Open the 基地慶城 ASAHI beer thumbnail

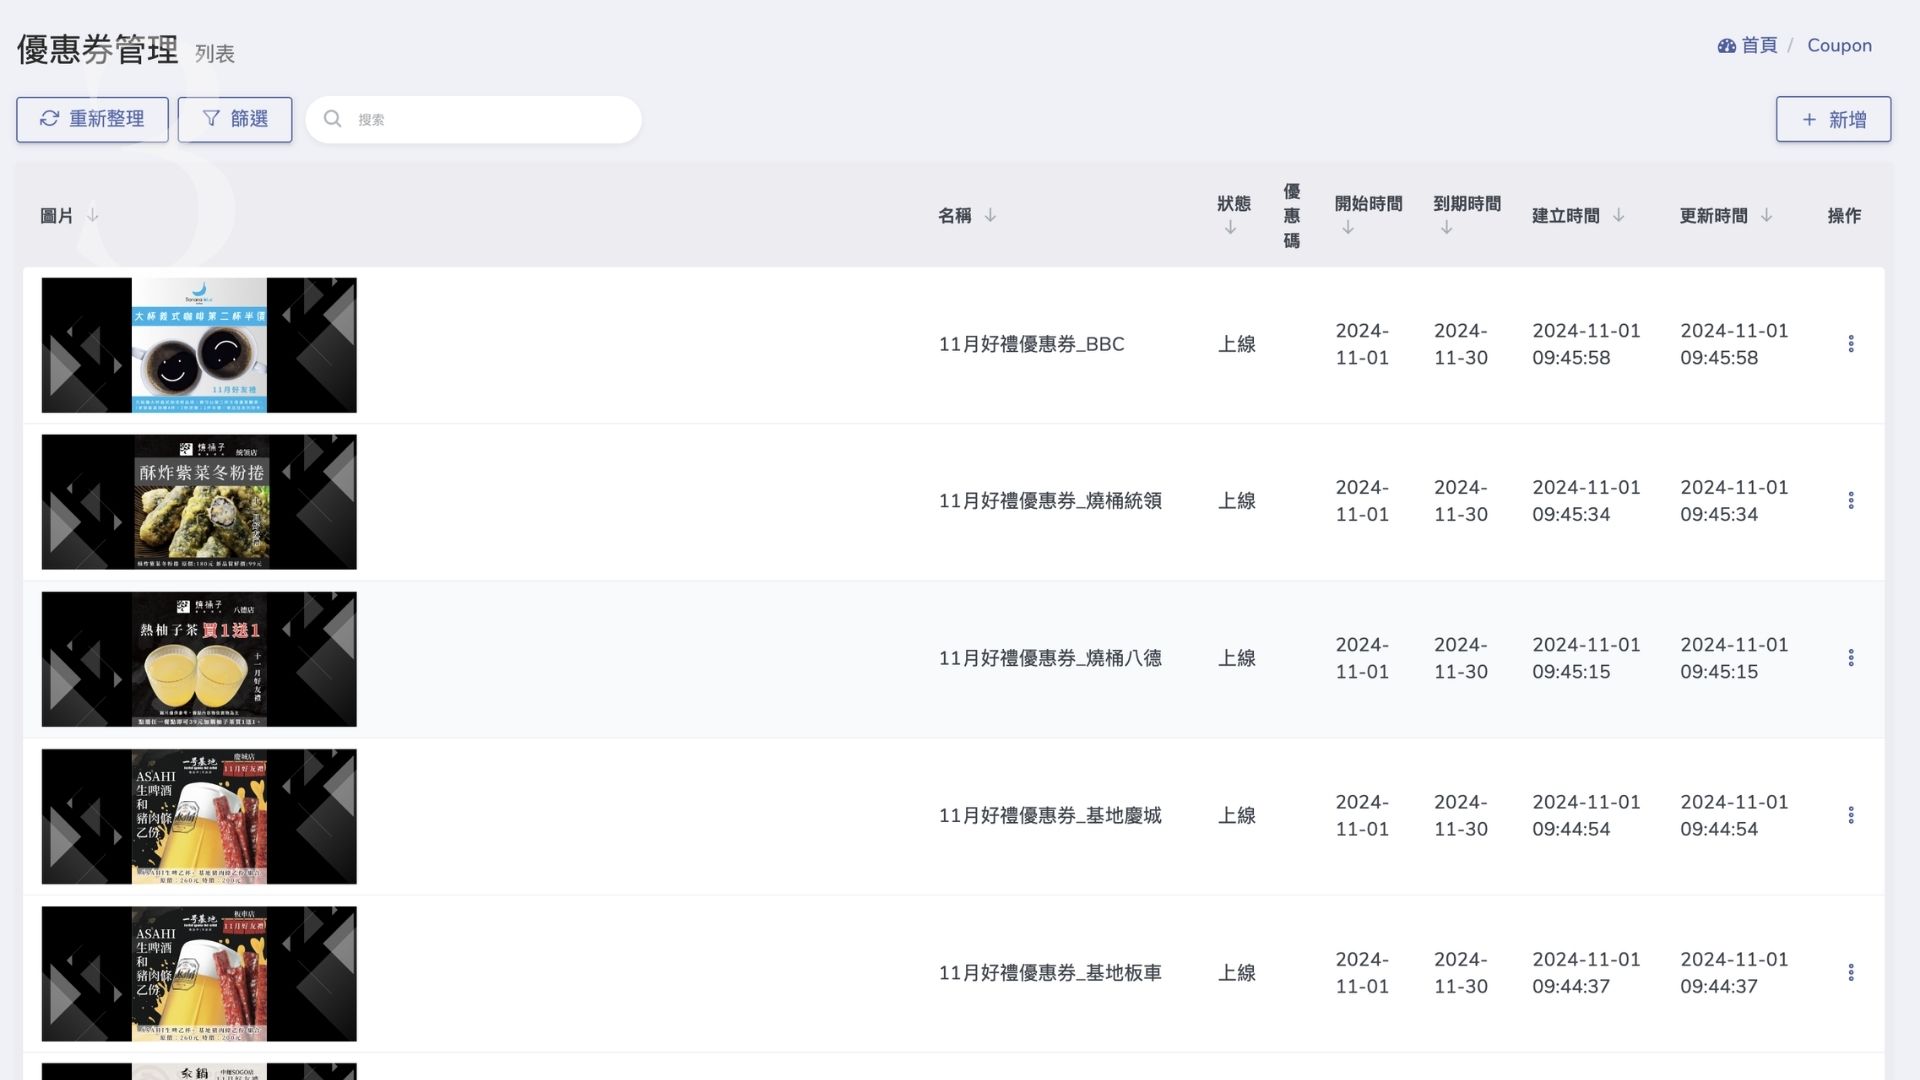[199, 816]
